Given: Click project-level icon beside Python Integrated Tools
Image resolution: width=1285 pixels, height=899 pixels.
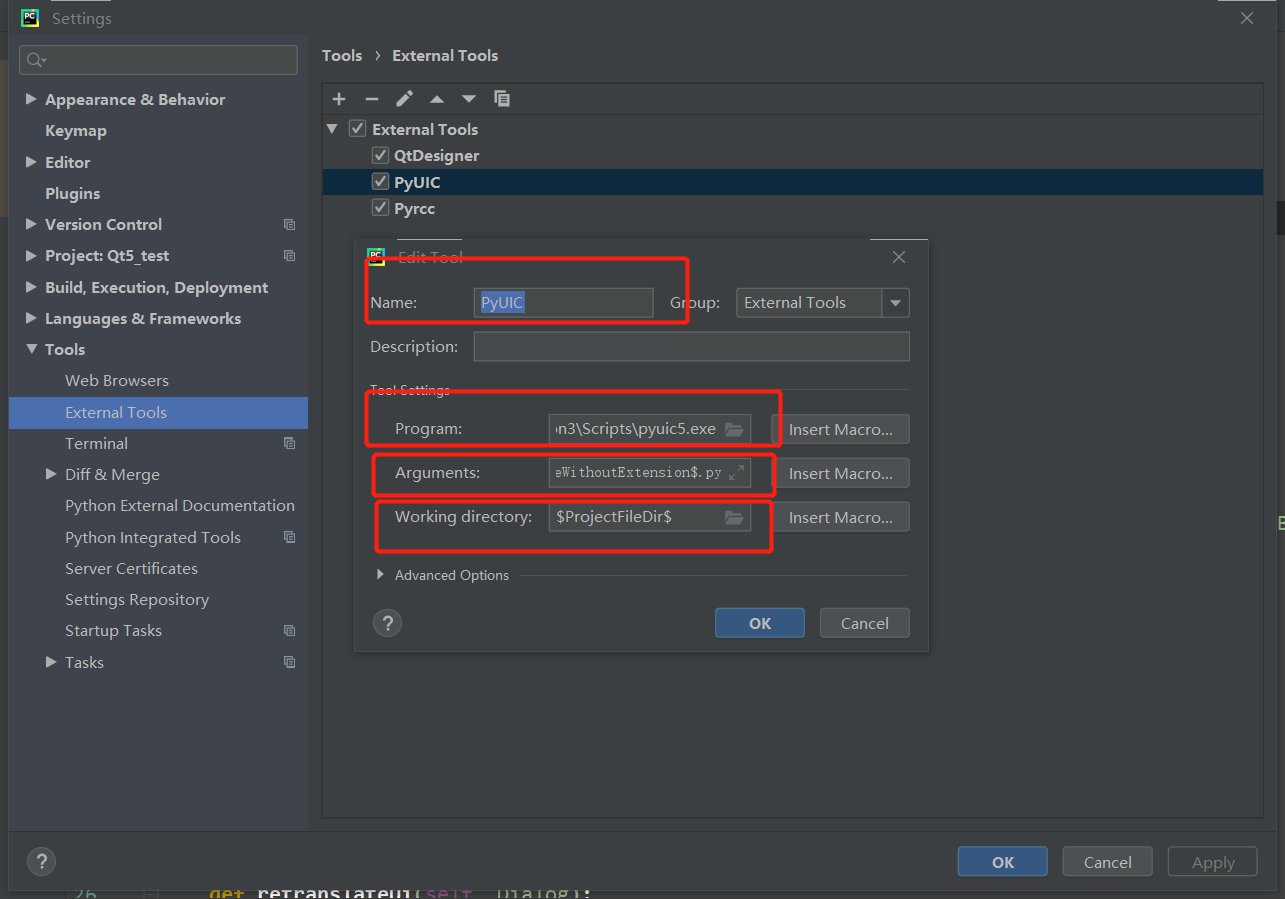Looking at the screenshot, I should point(289,537).
